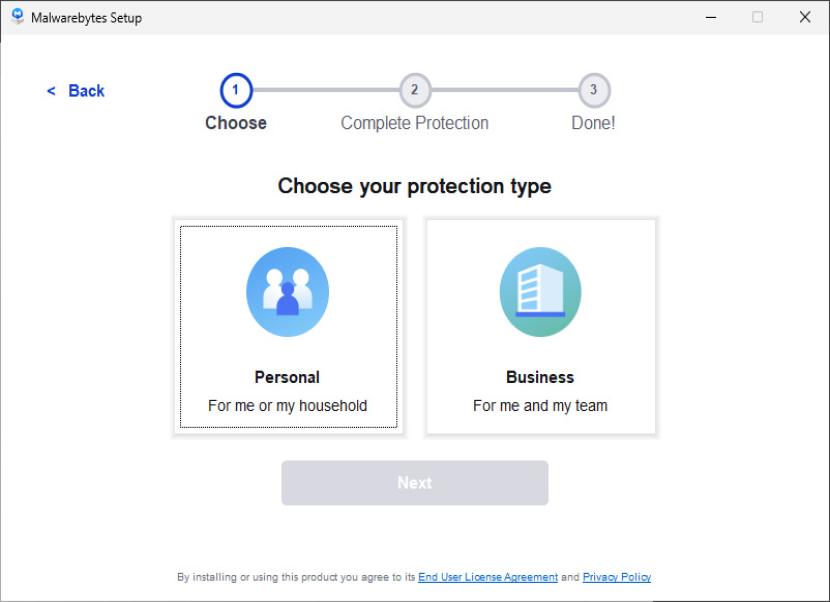The width and height of the screenshot is (830, 602).
Task: Click the Personal household people icon
Action: [x=288, y=291]
